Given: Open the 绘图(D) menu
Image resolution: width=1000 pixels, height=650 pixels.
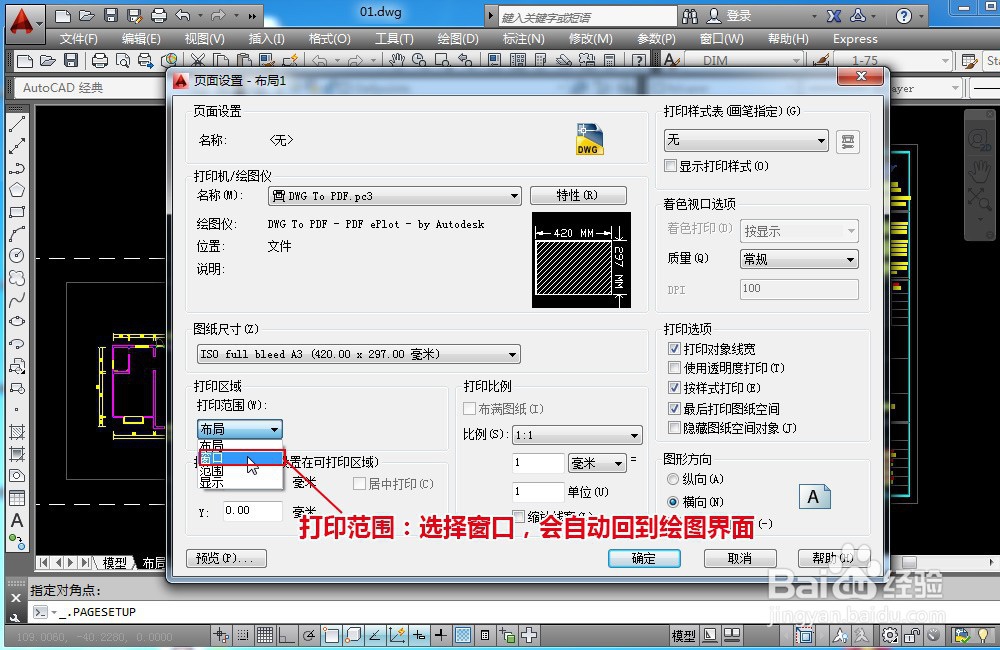Looking at the screenshot, I should [x=458, y=39].
